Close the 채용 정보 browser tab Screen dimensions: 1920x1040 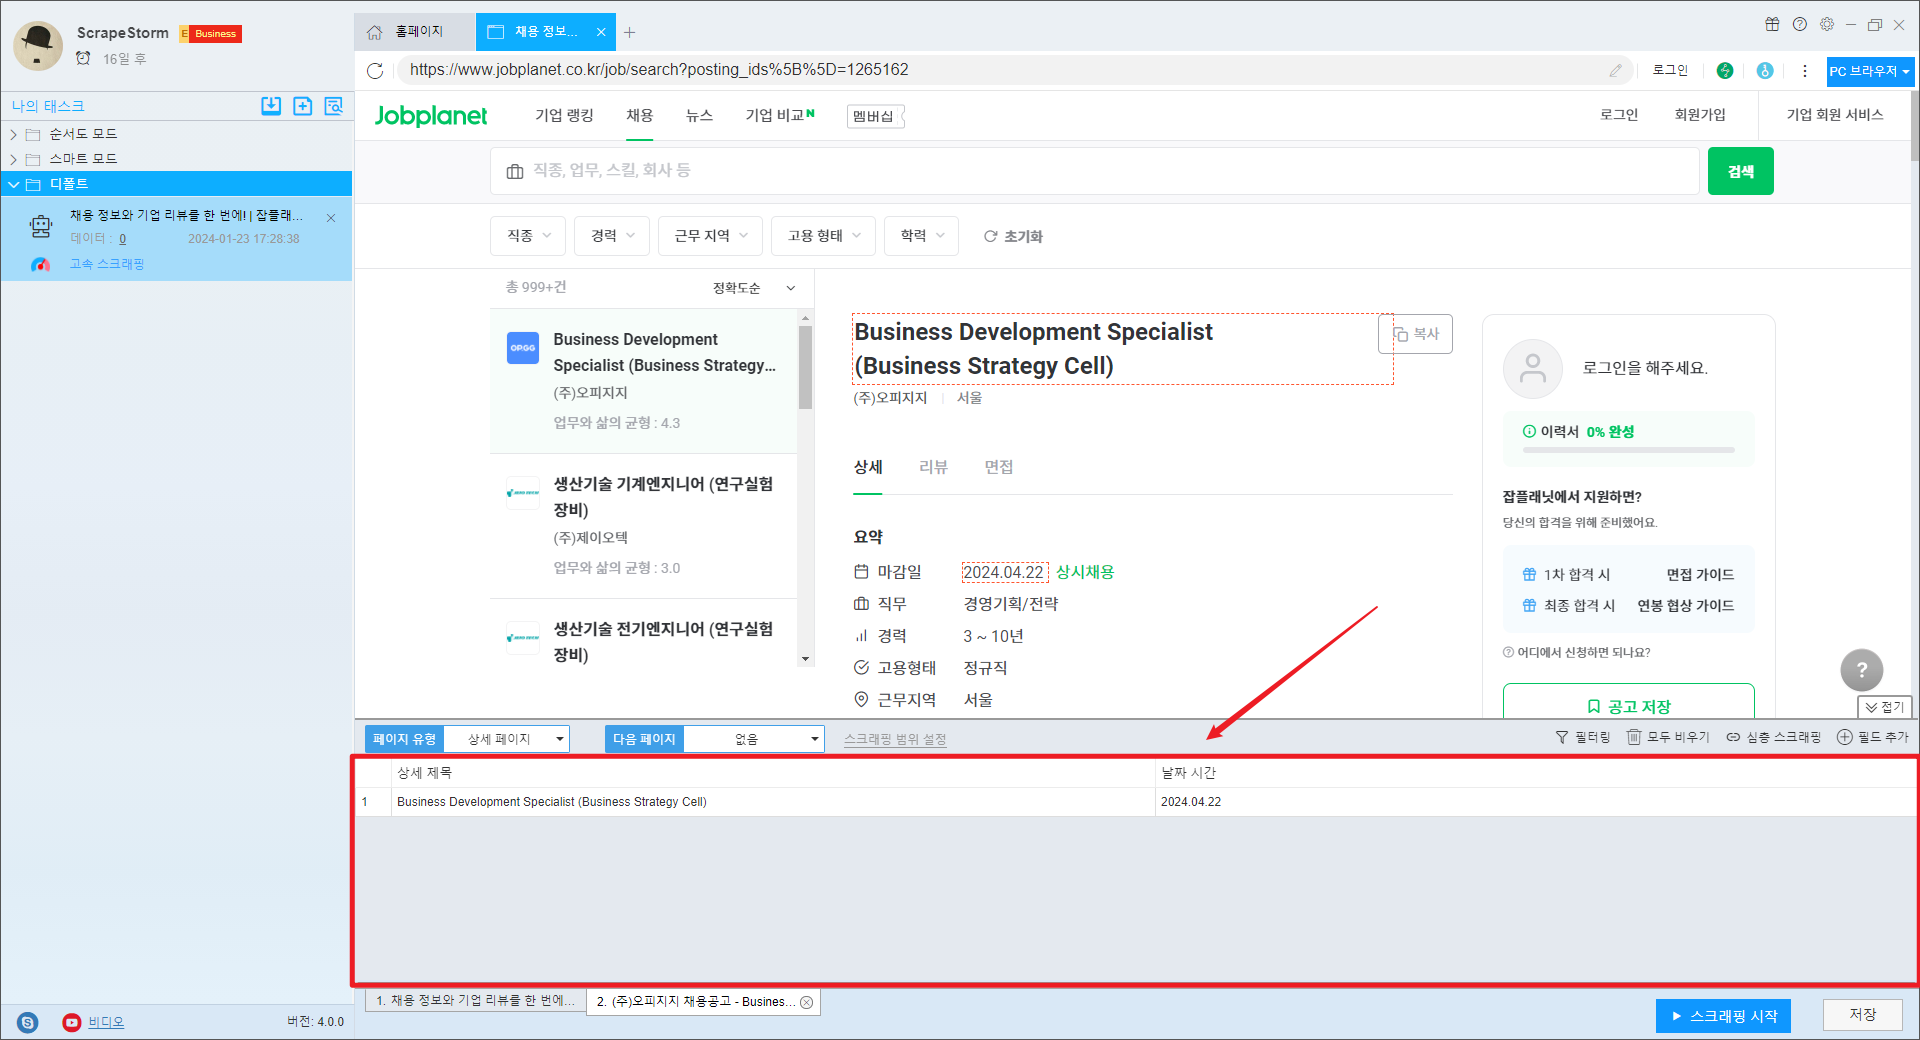point(601,32)
